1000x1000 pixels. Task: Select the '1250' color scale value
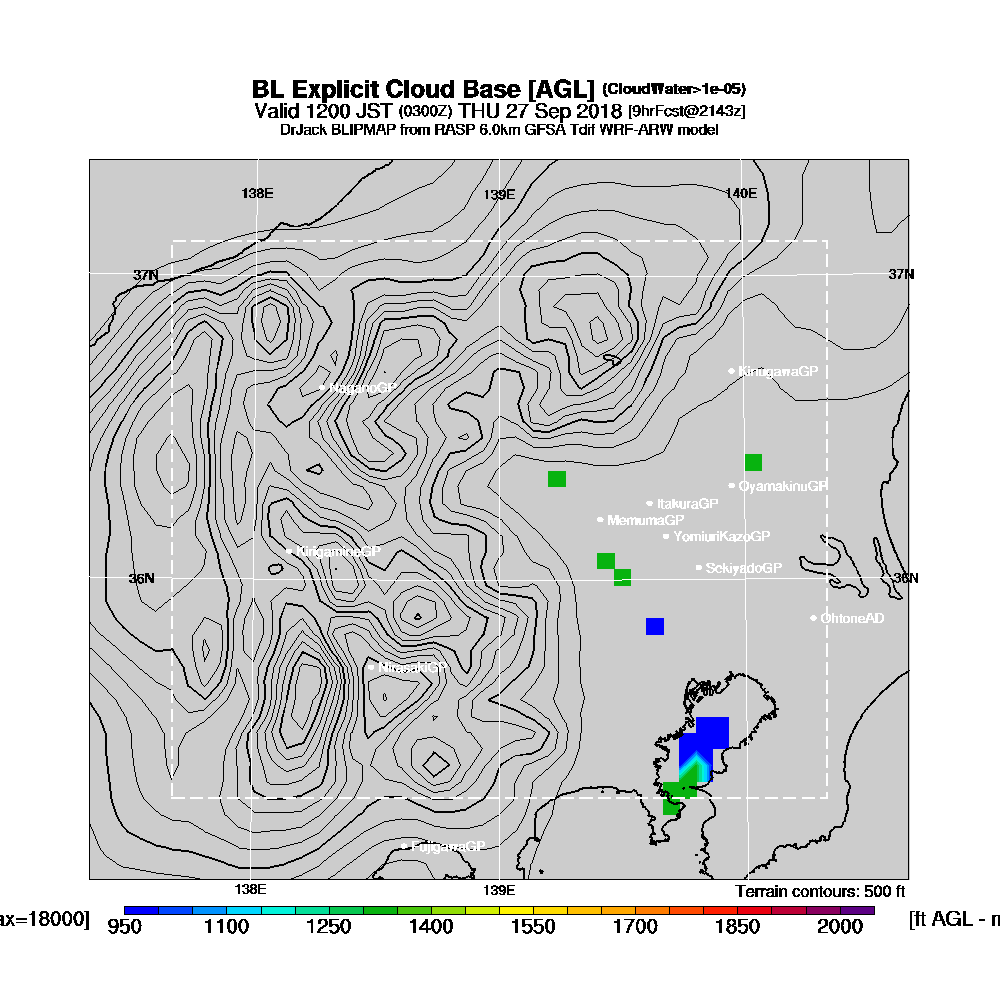point(328,927)
